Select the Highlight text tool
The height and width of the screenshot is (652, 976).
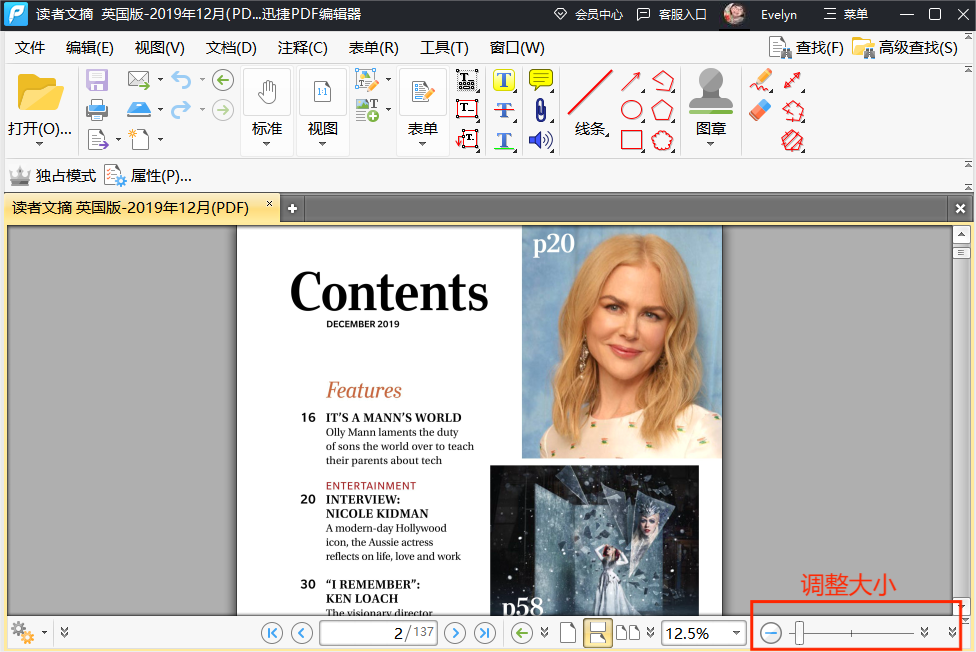504,80
